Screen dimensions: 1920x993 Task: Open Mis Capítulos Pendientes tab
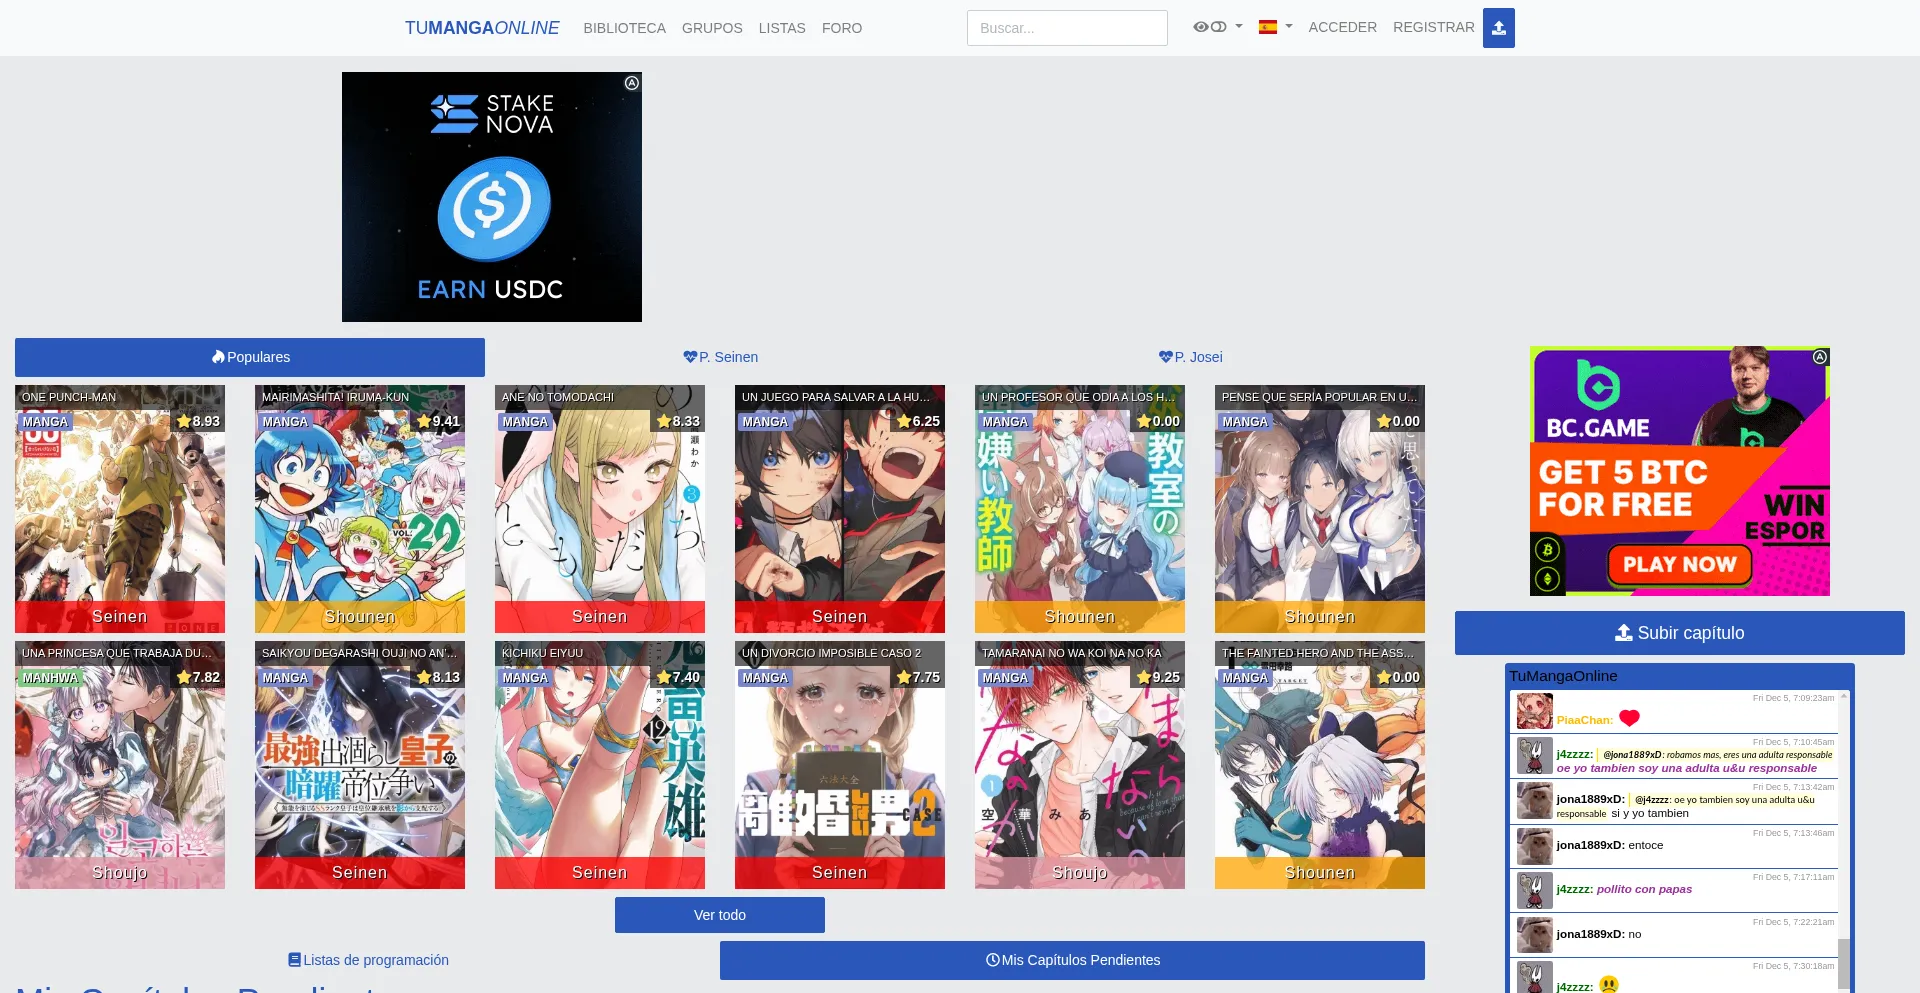tap(1072, 960)
